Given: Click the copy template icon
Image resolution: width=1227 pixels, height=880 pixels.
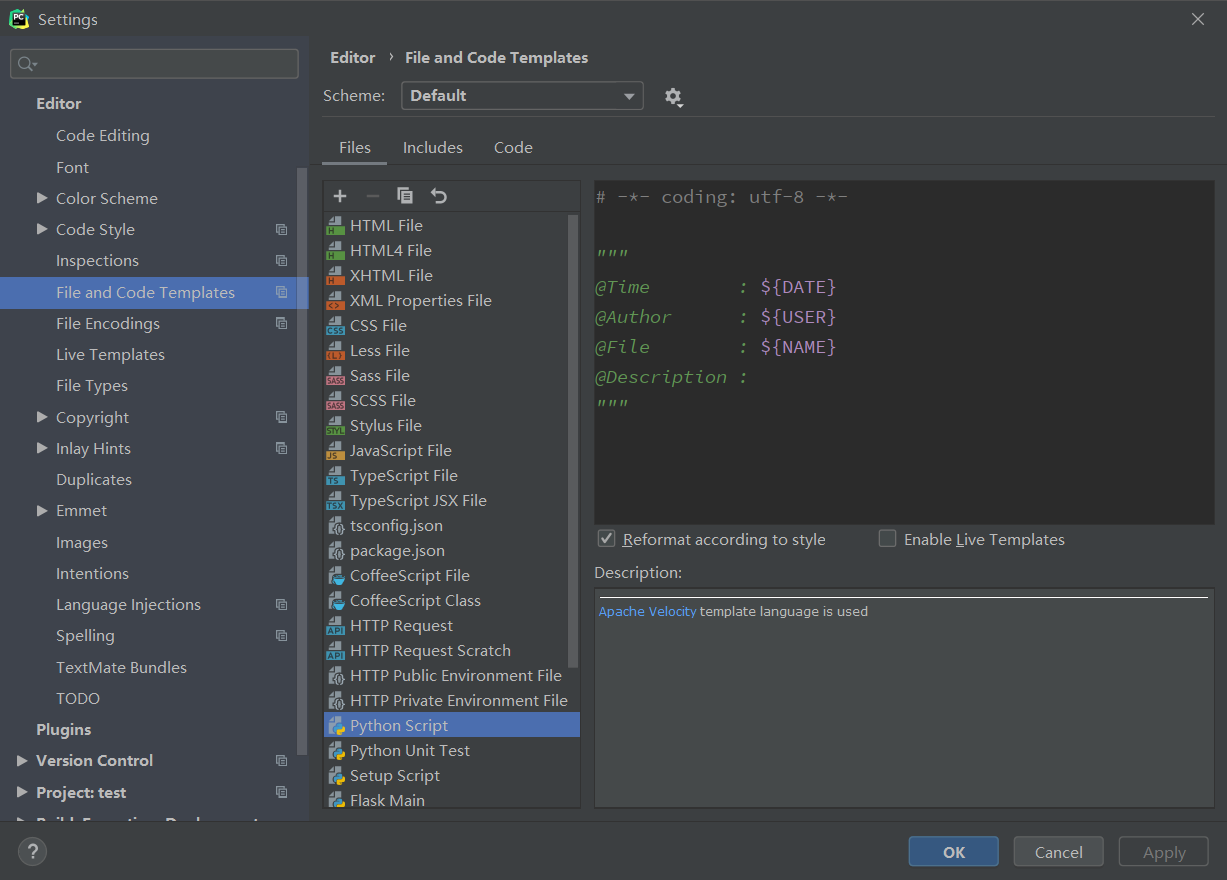Looking at the screenshot, I should [x=405, y=196].
